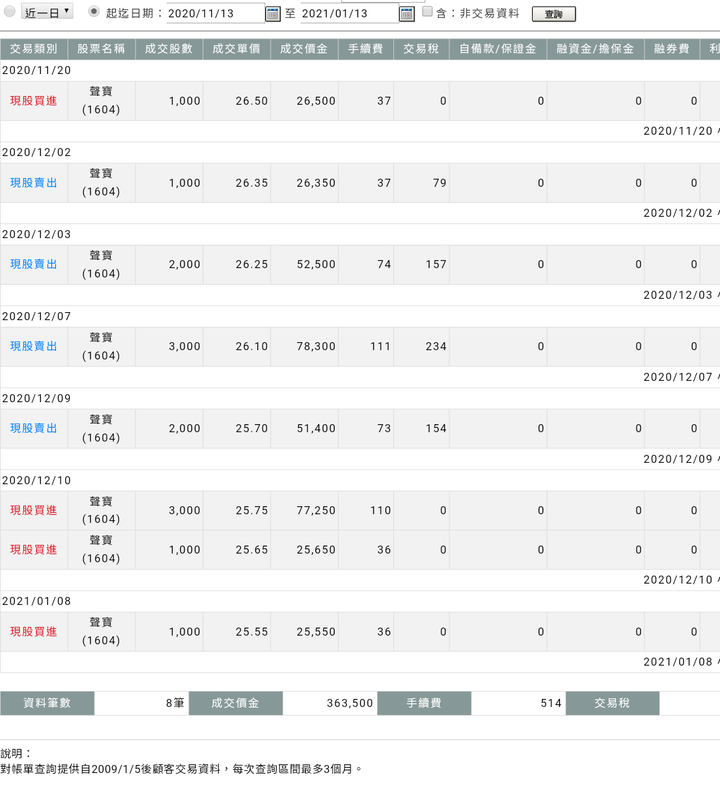Select the 起迄日期 date range radio button
The image size is (720, 801).
94,11
